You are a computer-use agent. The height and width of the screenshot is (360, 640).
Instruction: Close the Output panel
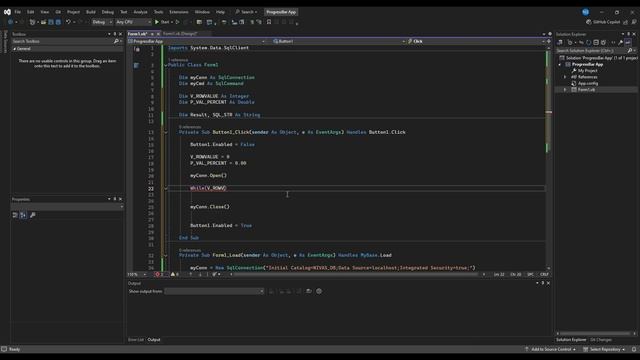(548, 283)
